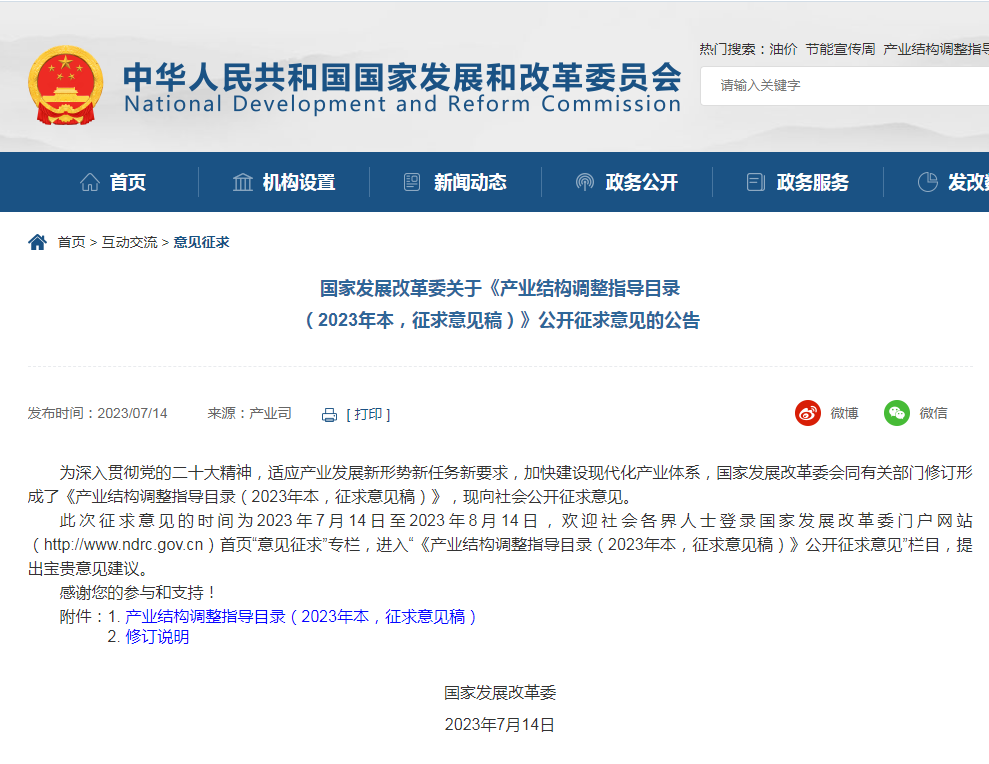Share via the red Weibo icon
The width and height of the screenshot is (989, 764).
tap(808, 413)
